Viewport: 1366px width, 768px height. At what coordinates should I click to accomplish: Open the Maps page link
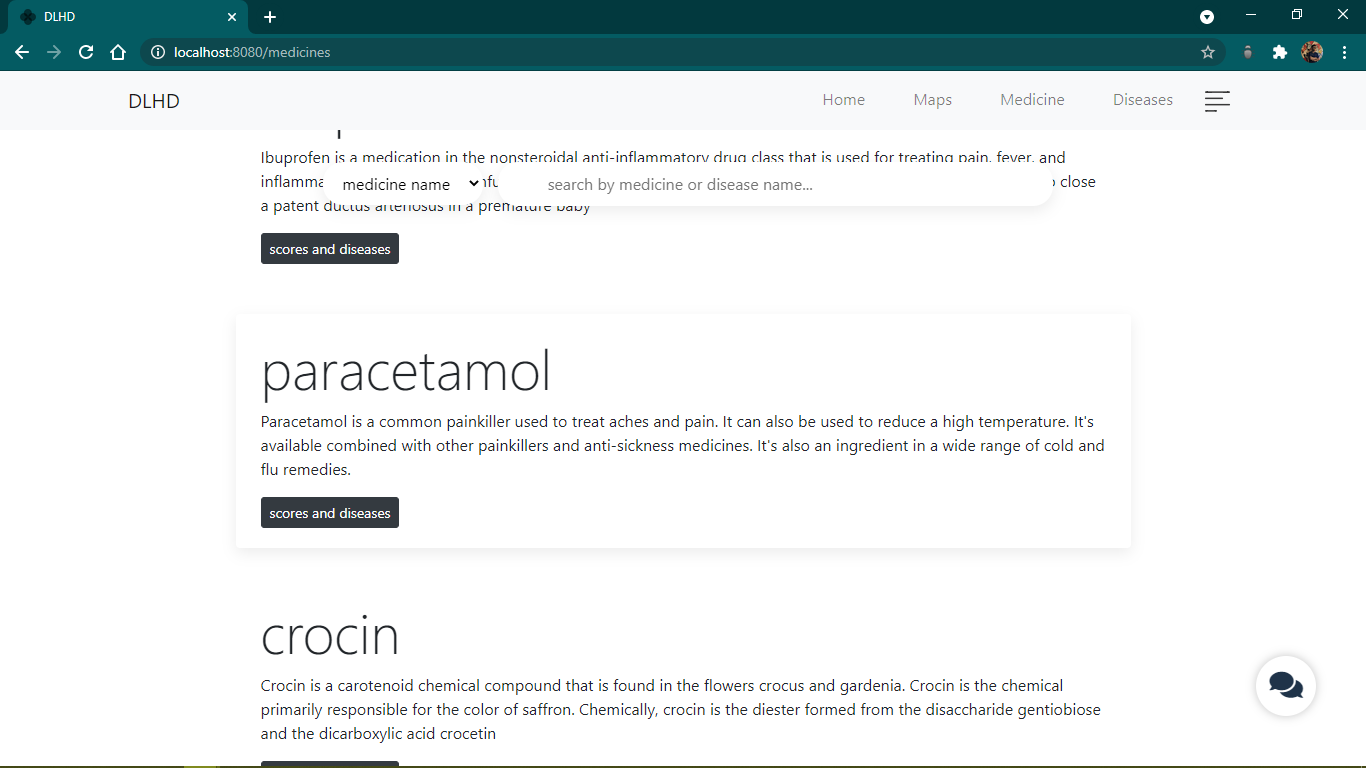tap(933, 100)
